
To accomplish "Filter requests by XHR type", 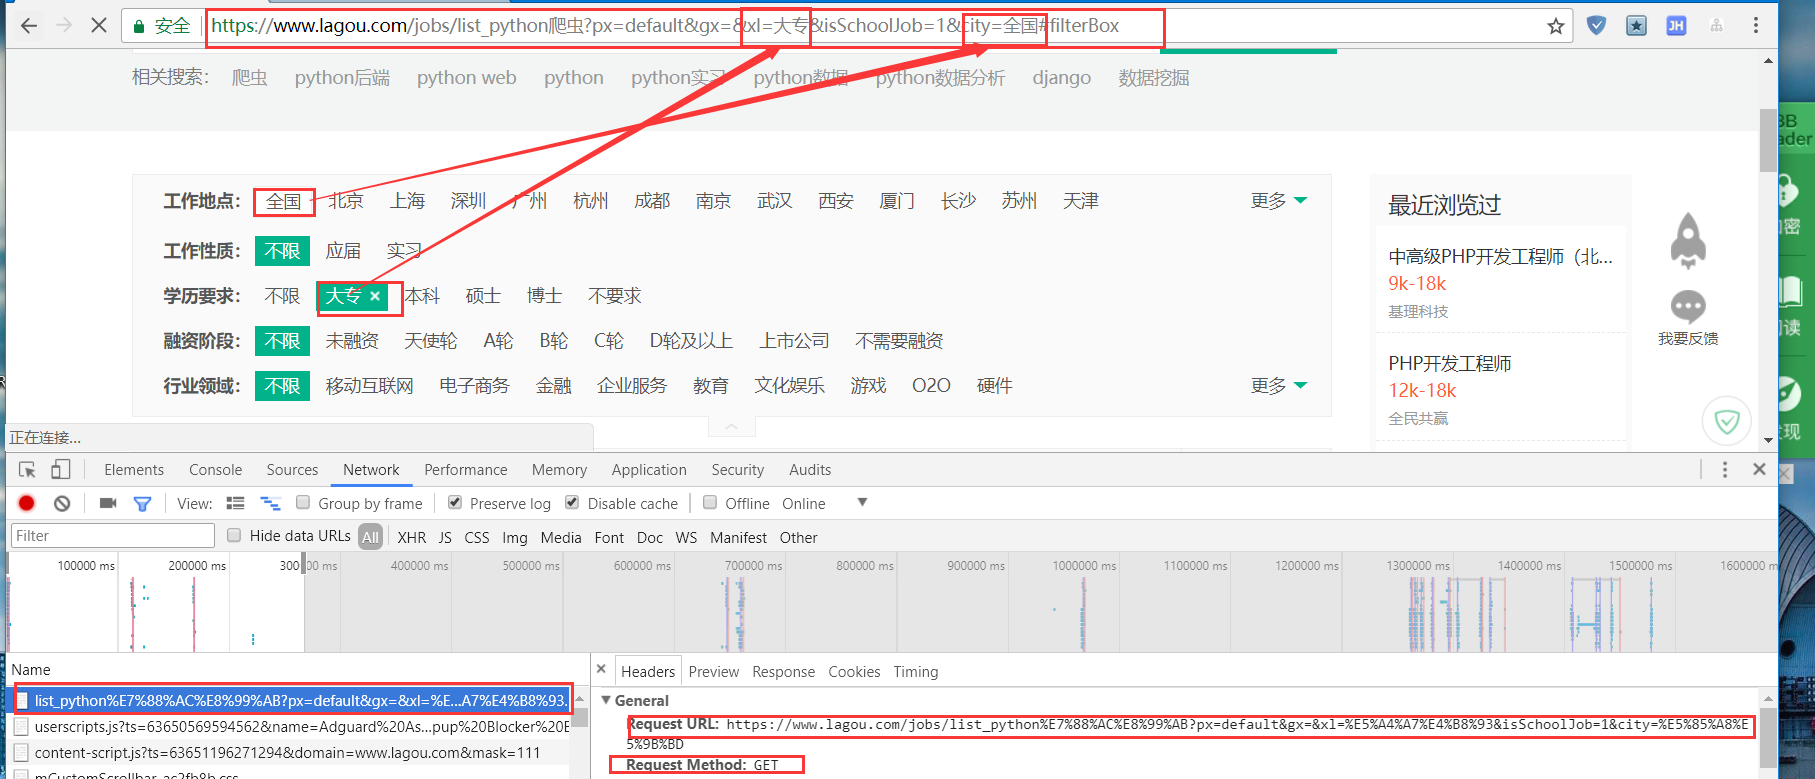I will 411,537.
